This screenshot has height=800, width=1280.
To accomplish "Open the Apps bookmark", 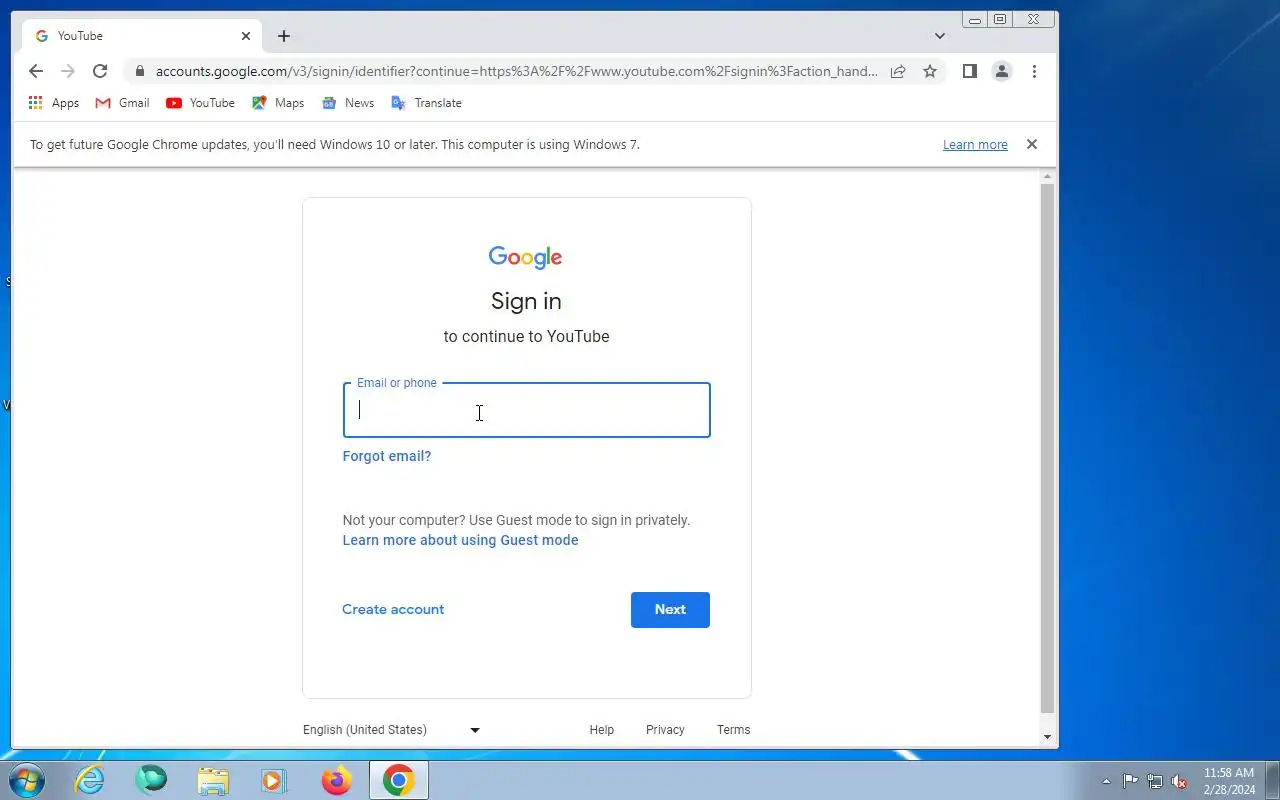I will 54,103.
